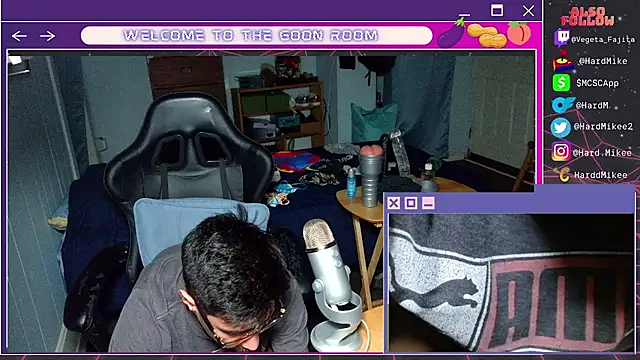Screen dimensions: 640x360
Task: Click the X icon on small inset window
Action: click(393, 203)
